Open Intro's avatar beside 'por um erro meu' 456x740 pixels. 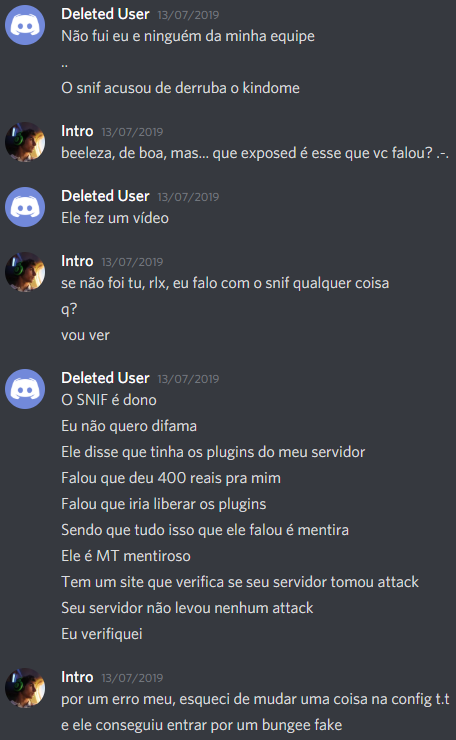click(x=25, y=688)
